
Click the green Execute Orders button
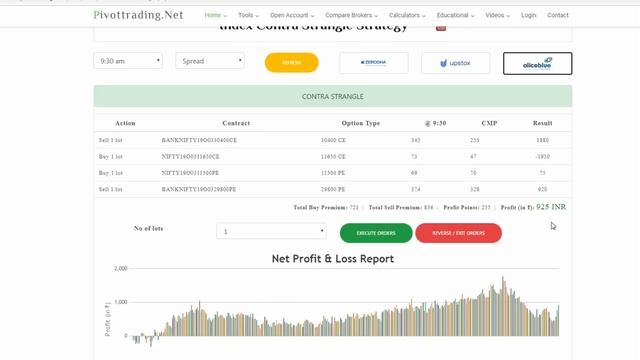click(376, 233)
